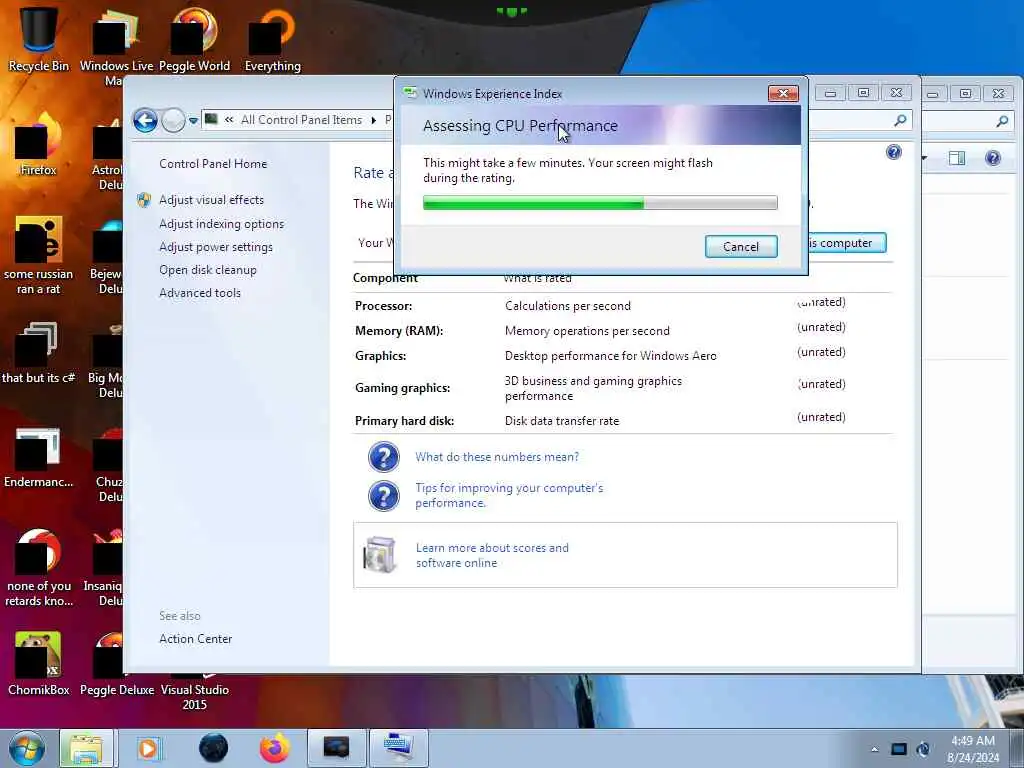Click the Control Panel forward arrow button
Viewport: 1024px width, 768px height.
coord(173,120)
